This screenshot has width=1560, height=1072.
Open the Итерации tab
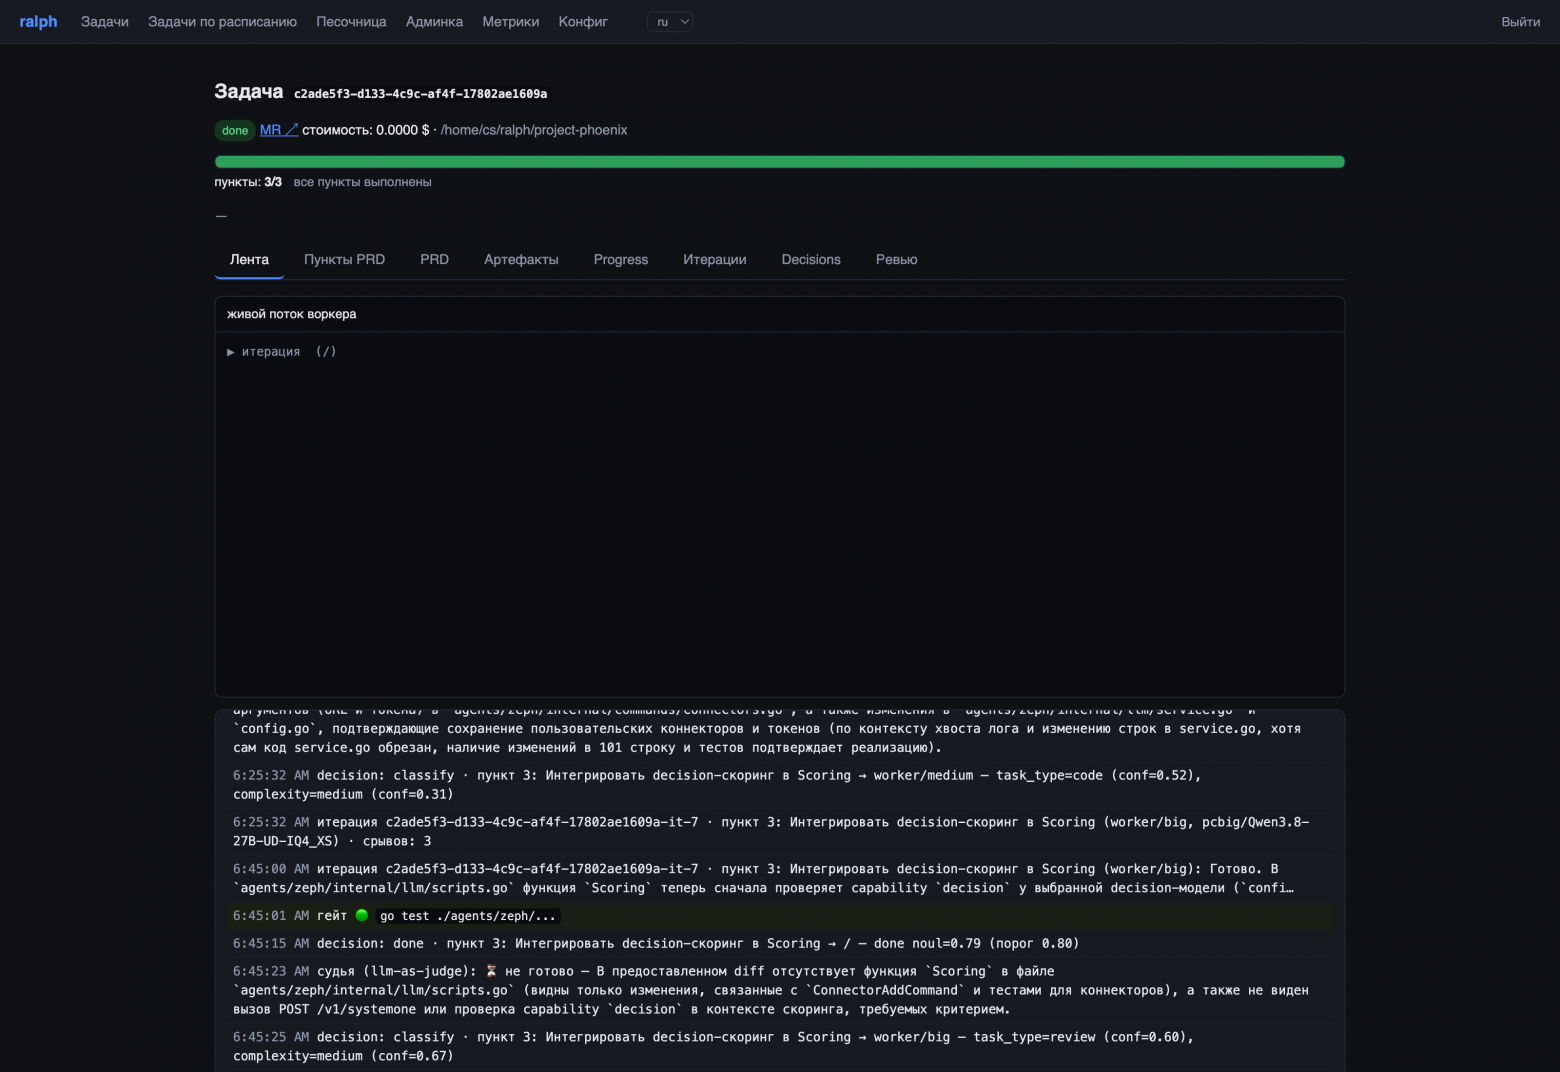[715, 259]
